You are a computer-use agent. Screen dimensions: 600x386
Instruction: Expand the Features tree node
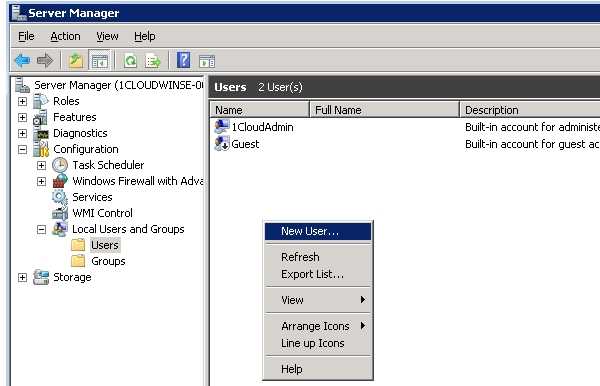pyautogui.click(x=22, y=117)
